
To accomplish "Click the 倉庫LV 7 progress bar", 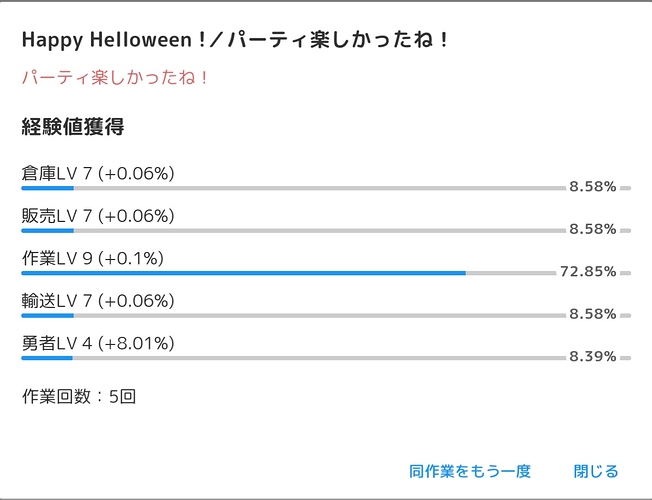I will (x=326, y=188).
